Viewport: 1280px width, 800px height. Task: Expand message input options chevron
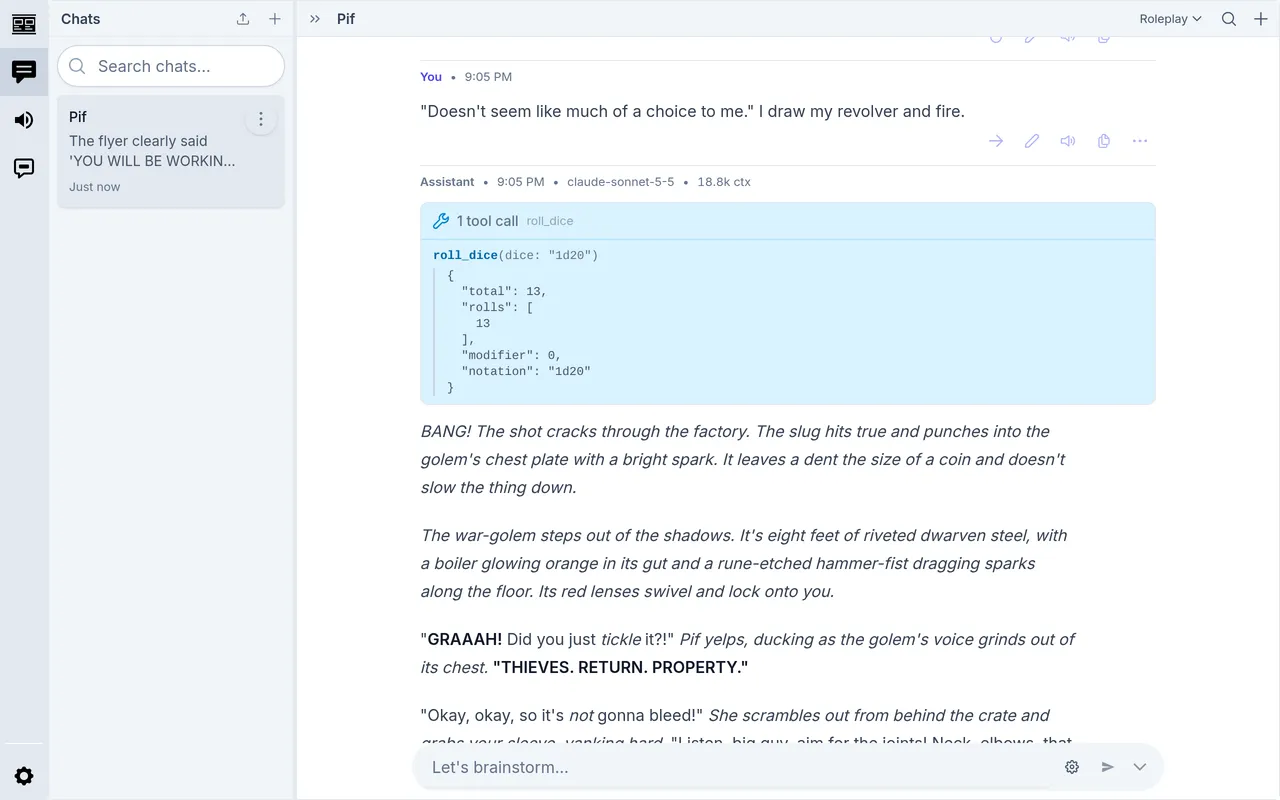[x=1140, y=767]
